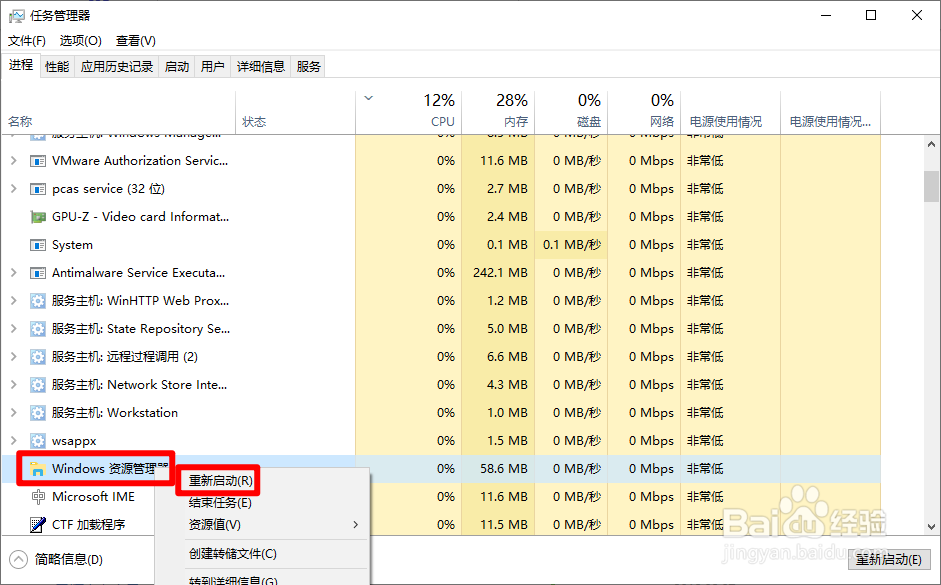Image resolution: width=941 pixels, height=585 pixels.
Task: Choose 重新启动(R) in context menu
Action: tap(221, 481)
